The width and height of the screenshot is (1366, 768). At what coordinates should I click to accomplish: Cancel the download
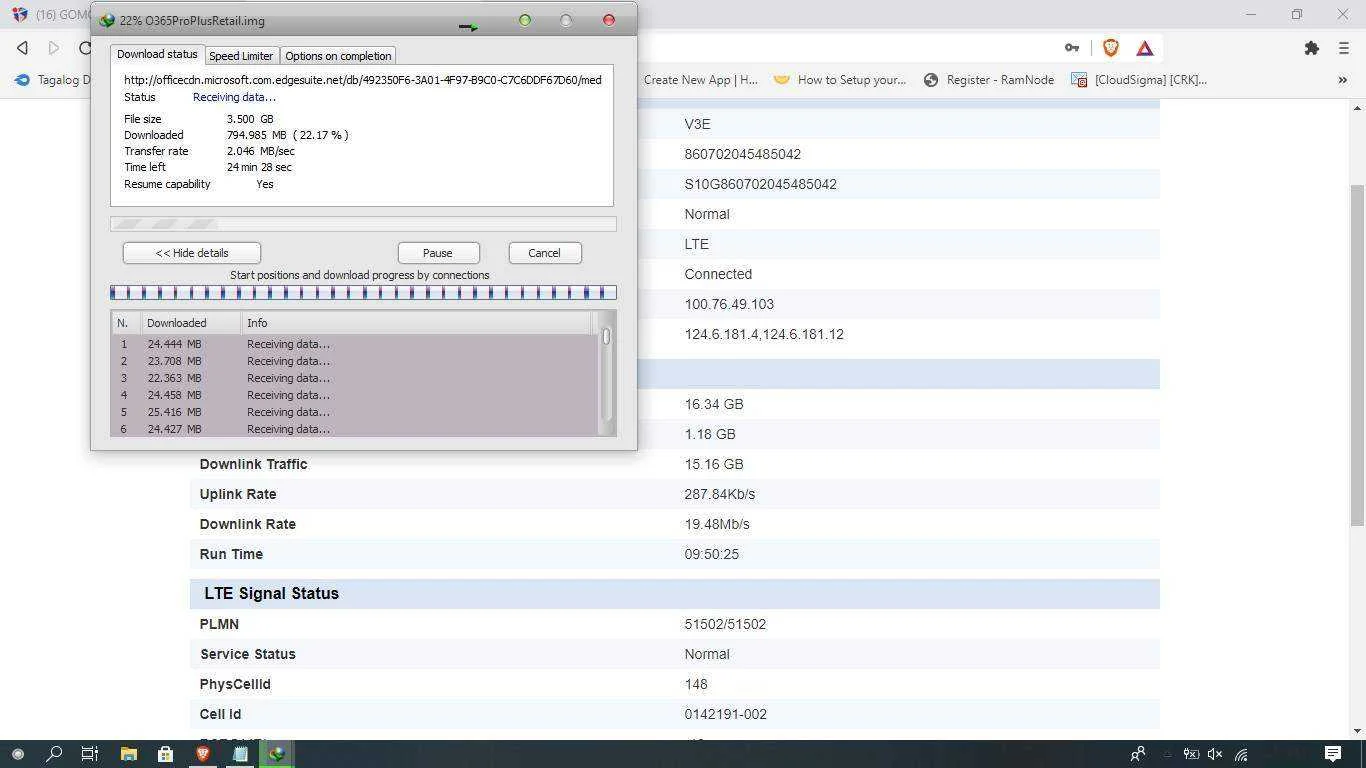tap(544, 253)
